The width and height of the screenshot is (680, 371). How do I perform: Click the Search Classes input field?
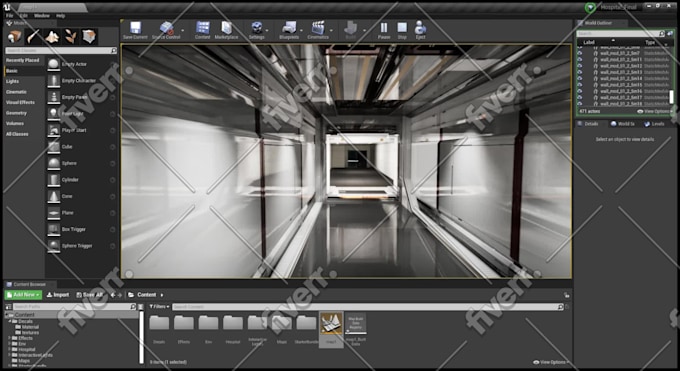point(61,51)
